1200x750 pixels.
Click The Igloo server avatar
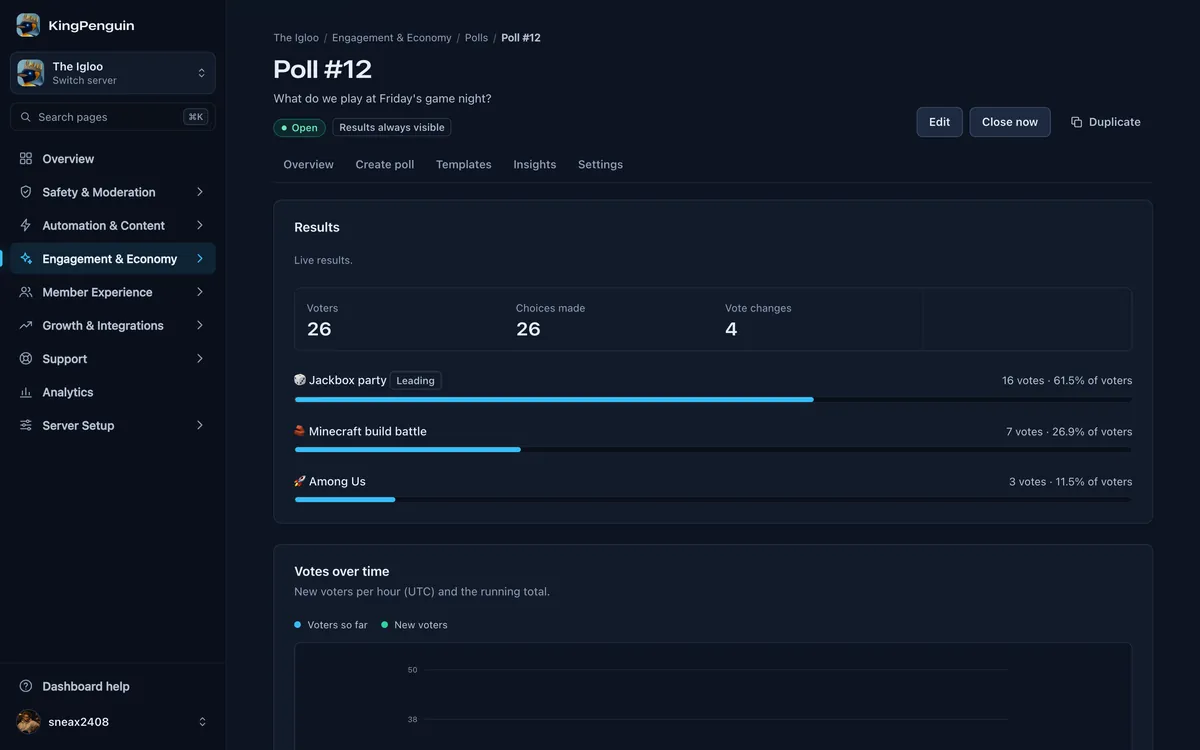coord(30,73)
